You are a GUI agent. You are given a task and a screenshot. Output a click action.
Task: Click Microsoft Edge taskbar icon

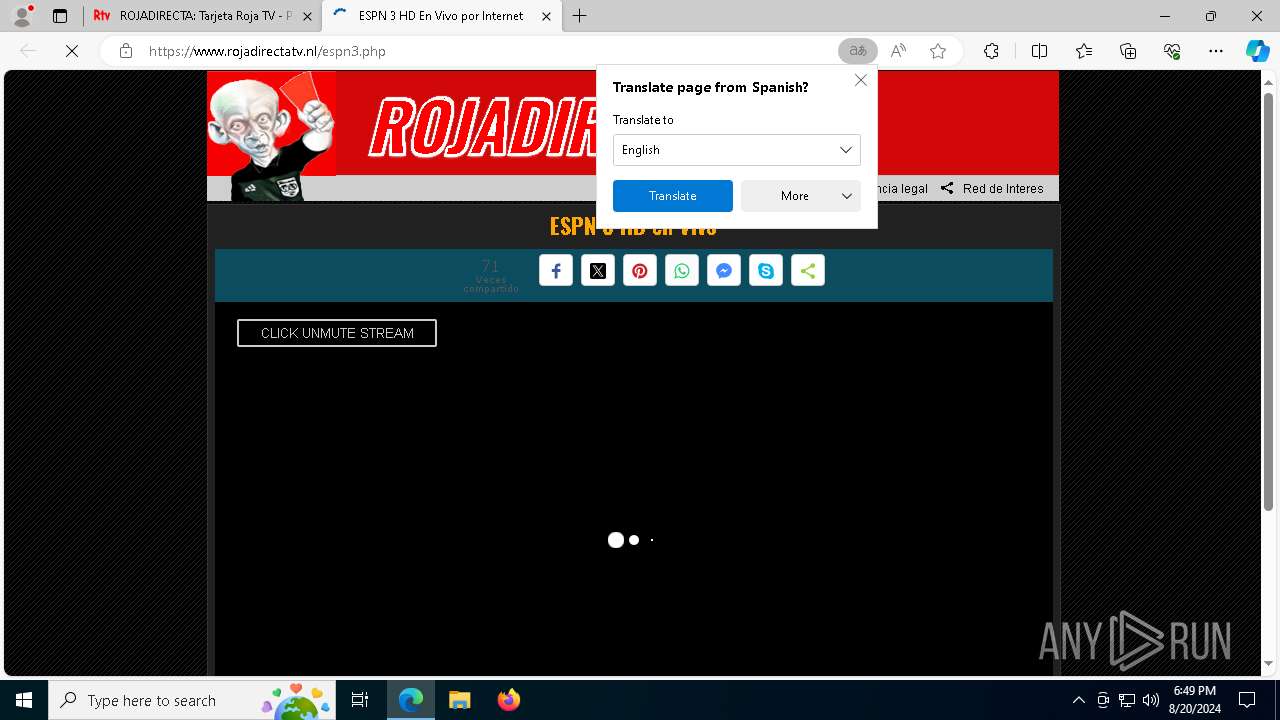point(411,700)
